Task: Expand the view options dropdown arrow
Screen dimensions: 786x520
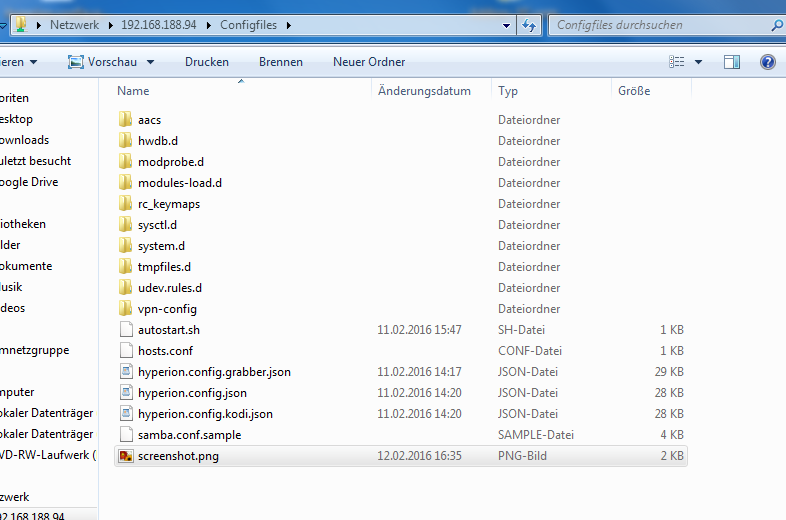Action: pyautogui.click(x=698, y=62)
